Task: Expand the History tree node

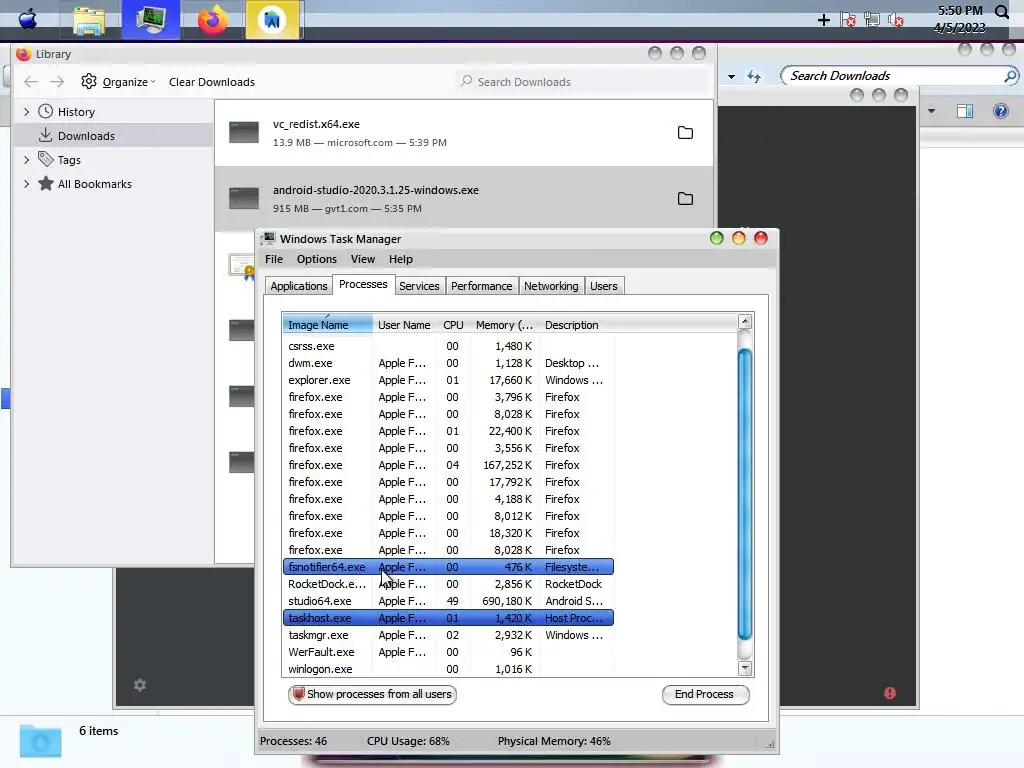Action: [27, 112]
